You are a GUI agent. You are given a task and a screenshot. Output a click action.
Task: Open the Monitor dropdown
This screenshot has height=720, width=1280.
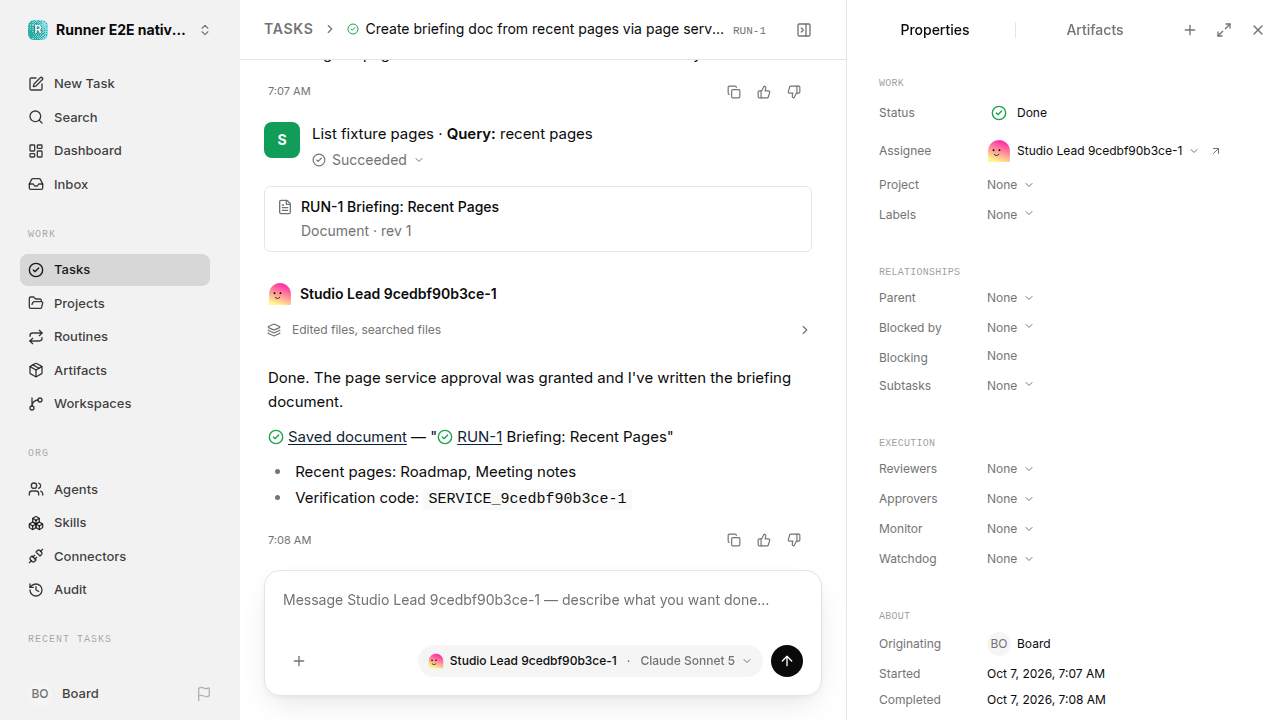1010,529
